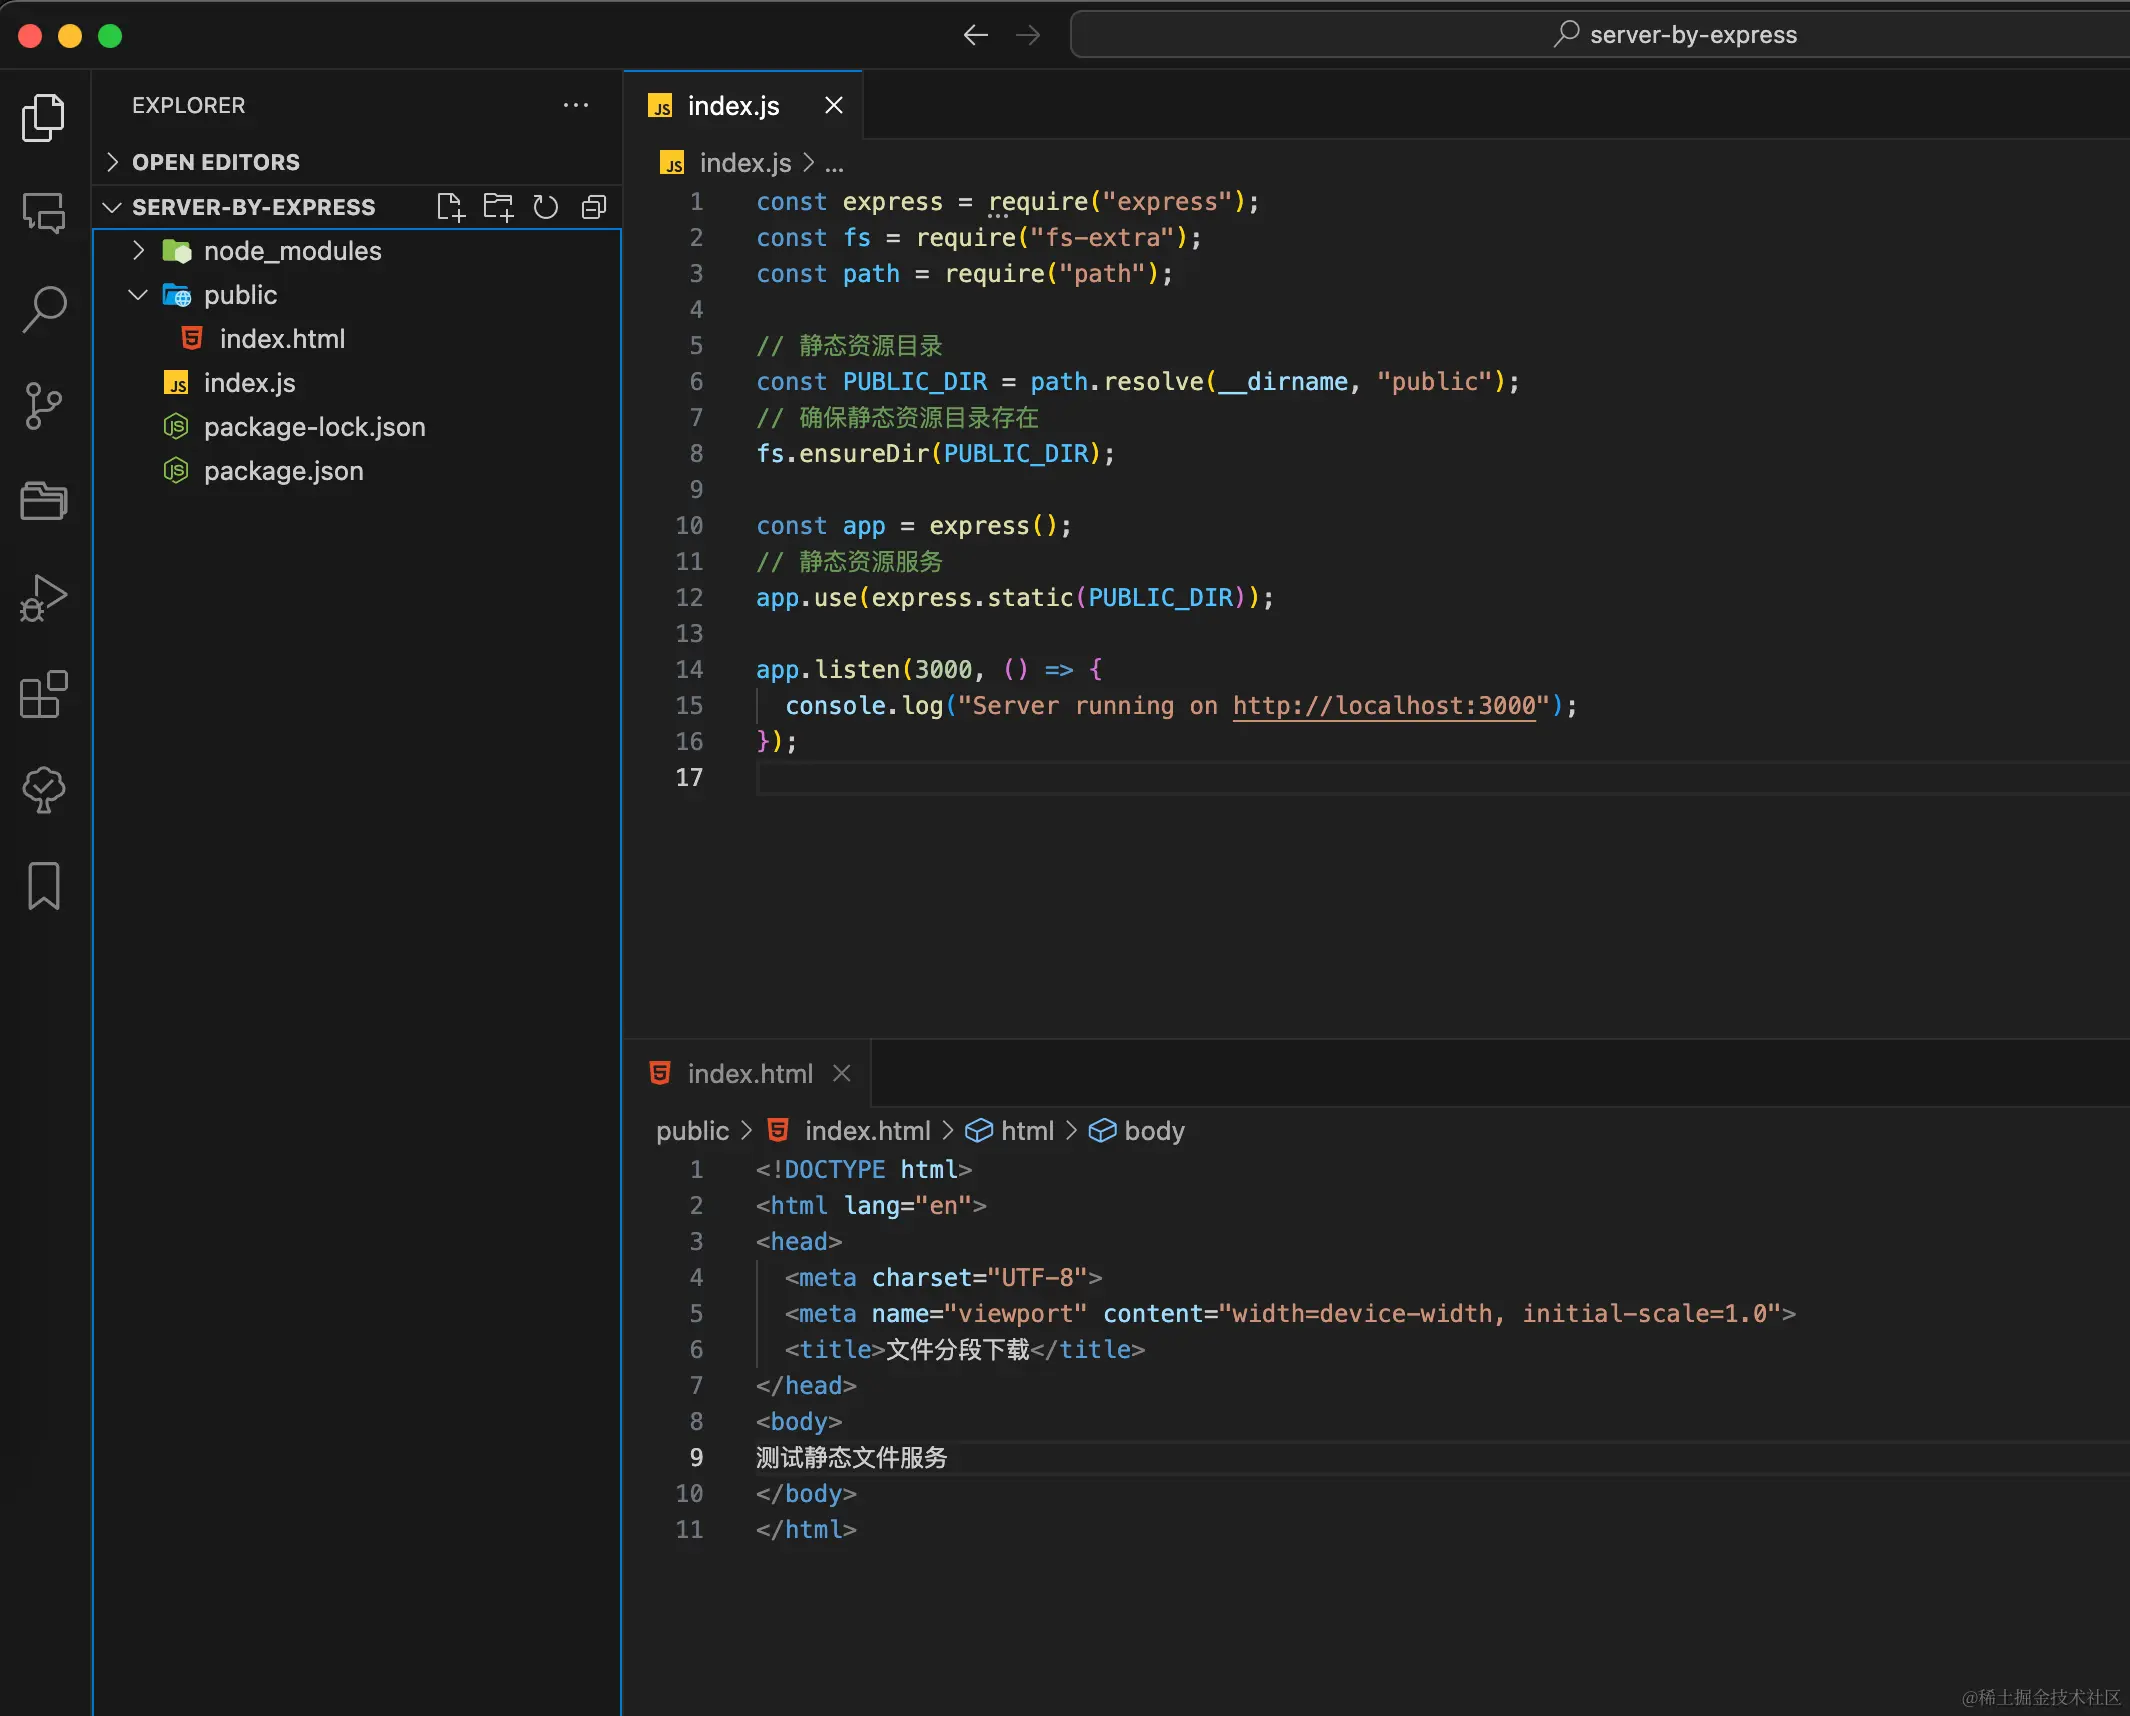Click the yellow macOS minimize button
This screenshot has height=1716, width=2130.
click(70, 36)
